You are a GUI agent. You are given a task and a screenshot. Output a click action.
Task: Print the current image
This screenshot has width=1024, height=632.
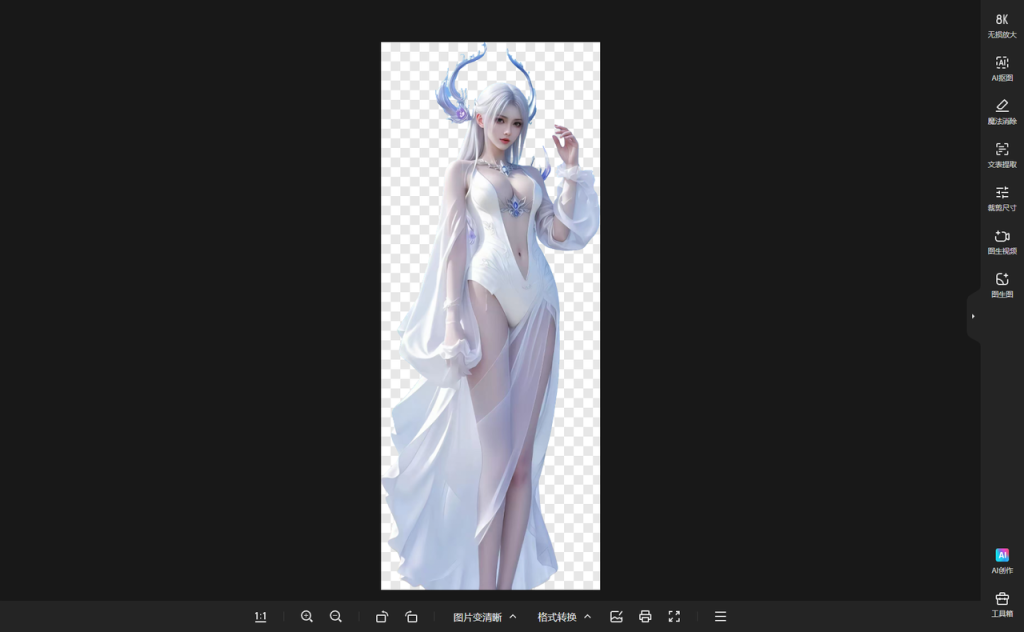(x=645, y=616)
